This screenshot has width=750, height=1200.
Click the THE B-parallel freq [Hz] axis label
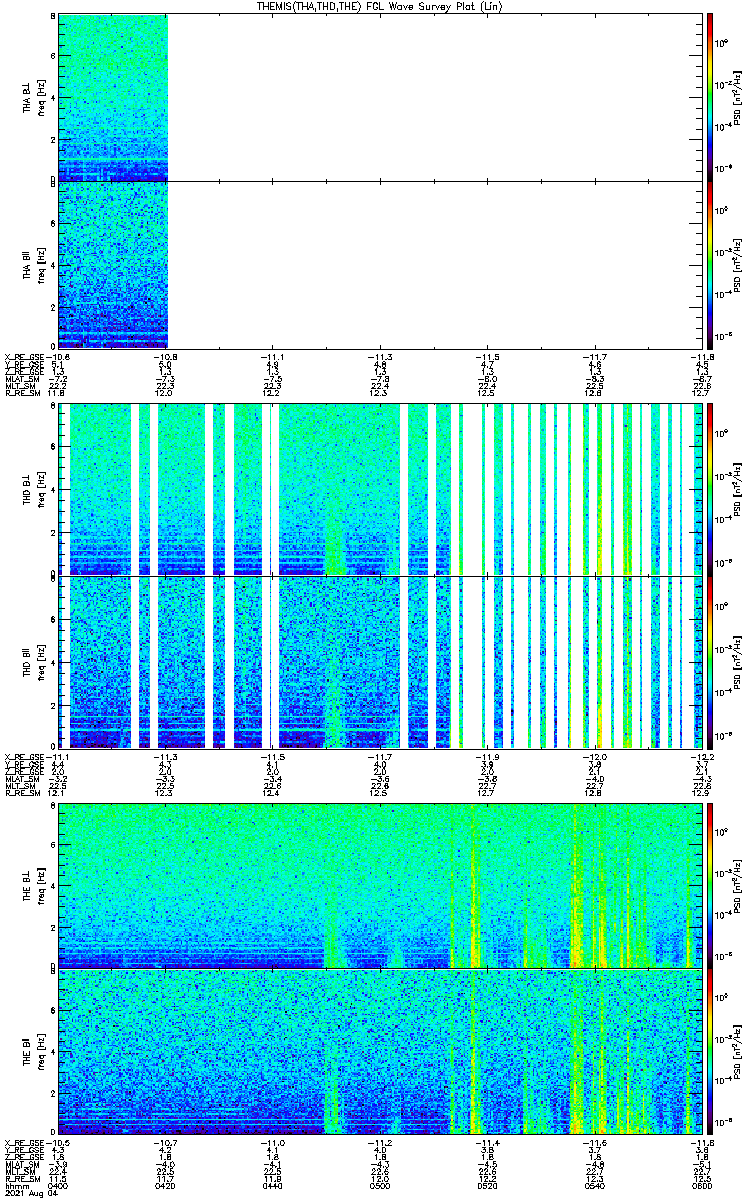point(41,1052)
